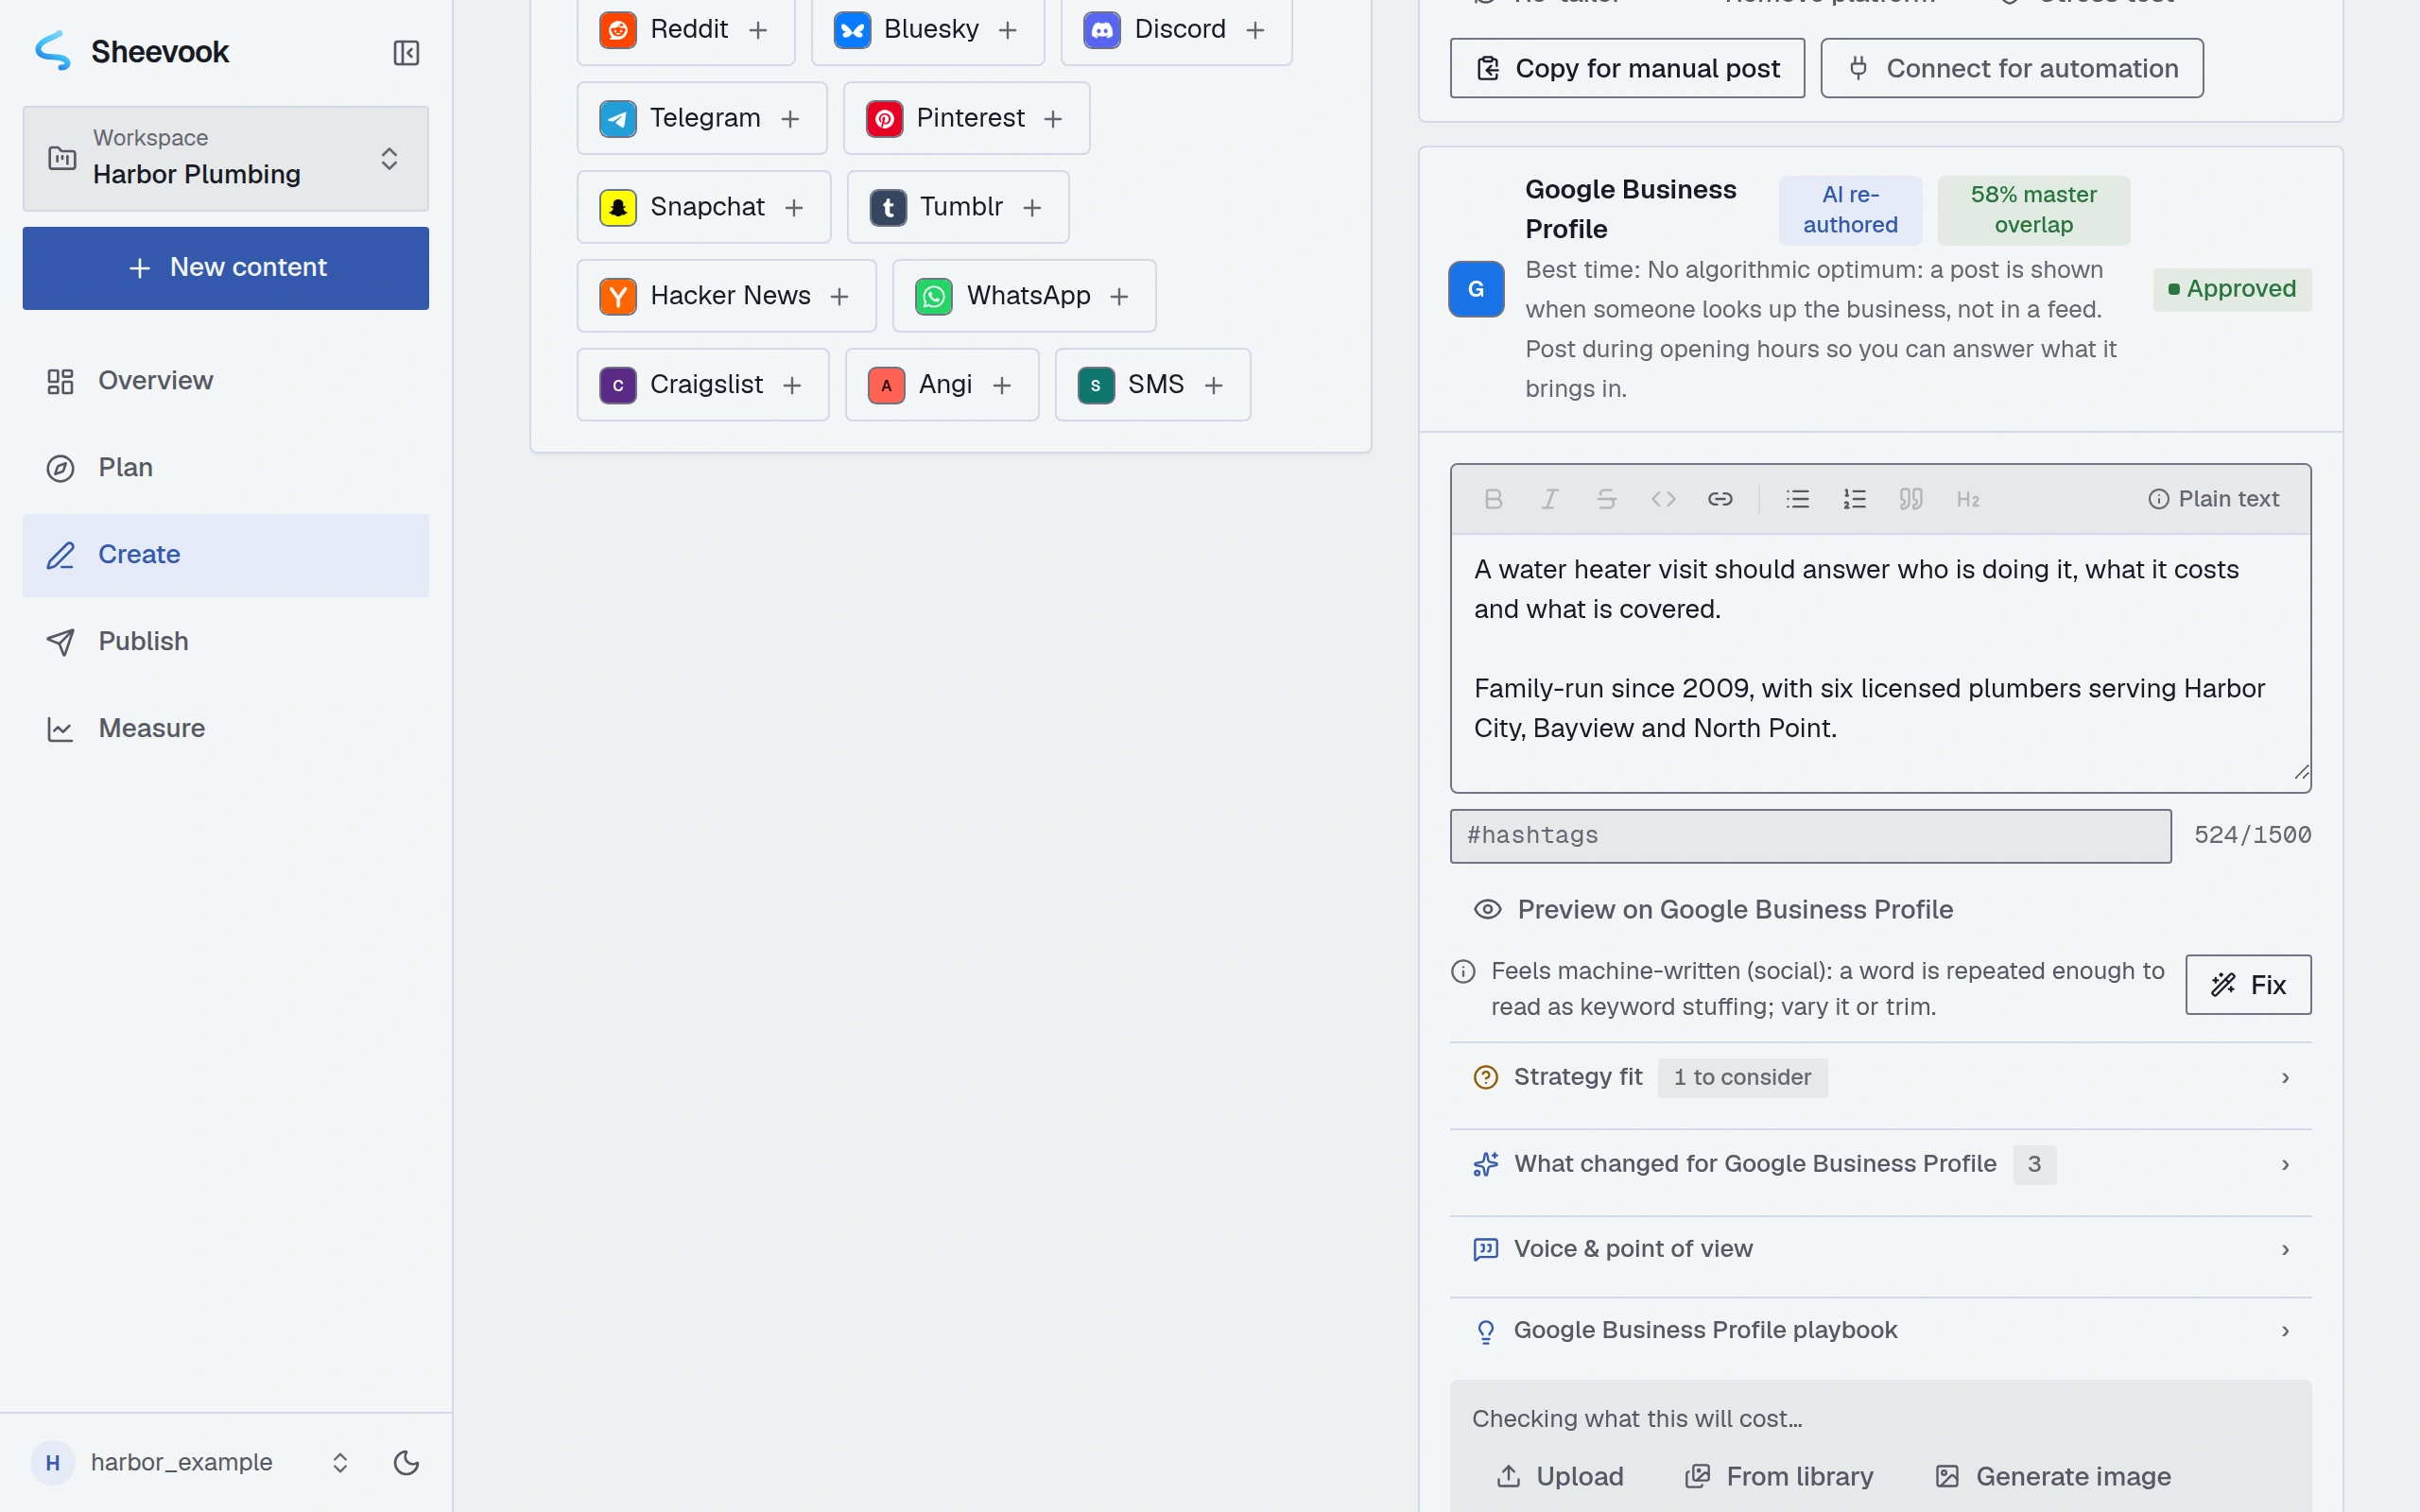
Task: Open the Harbor Plumbing workspace switcher
Action: click(x=226, y=158)
